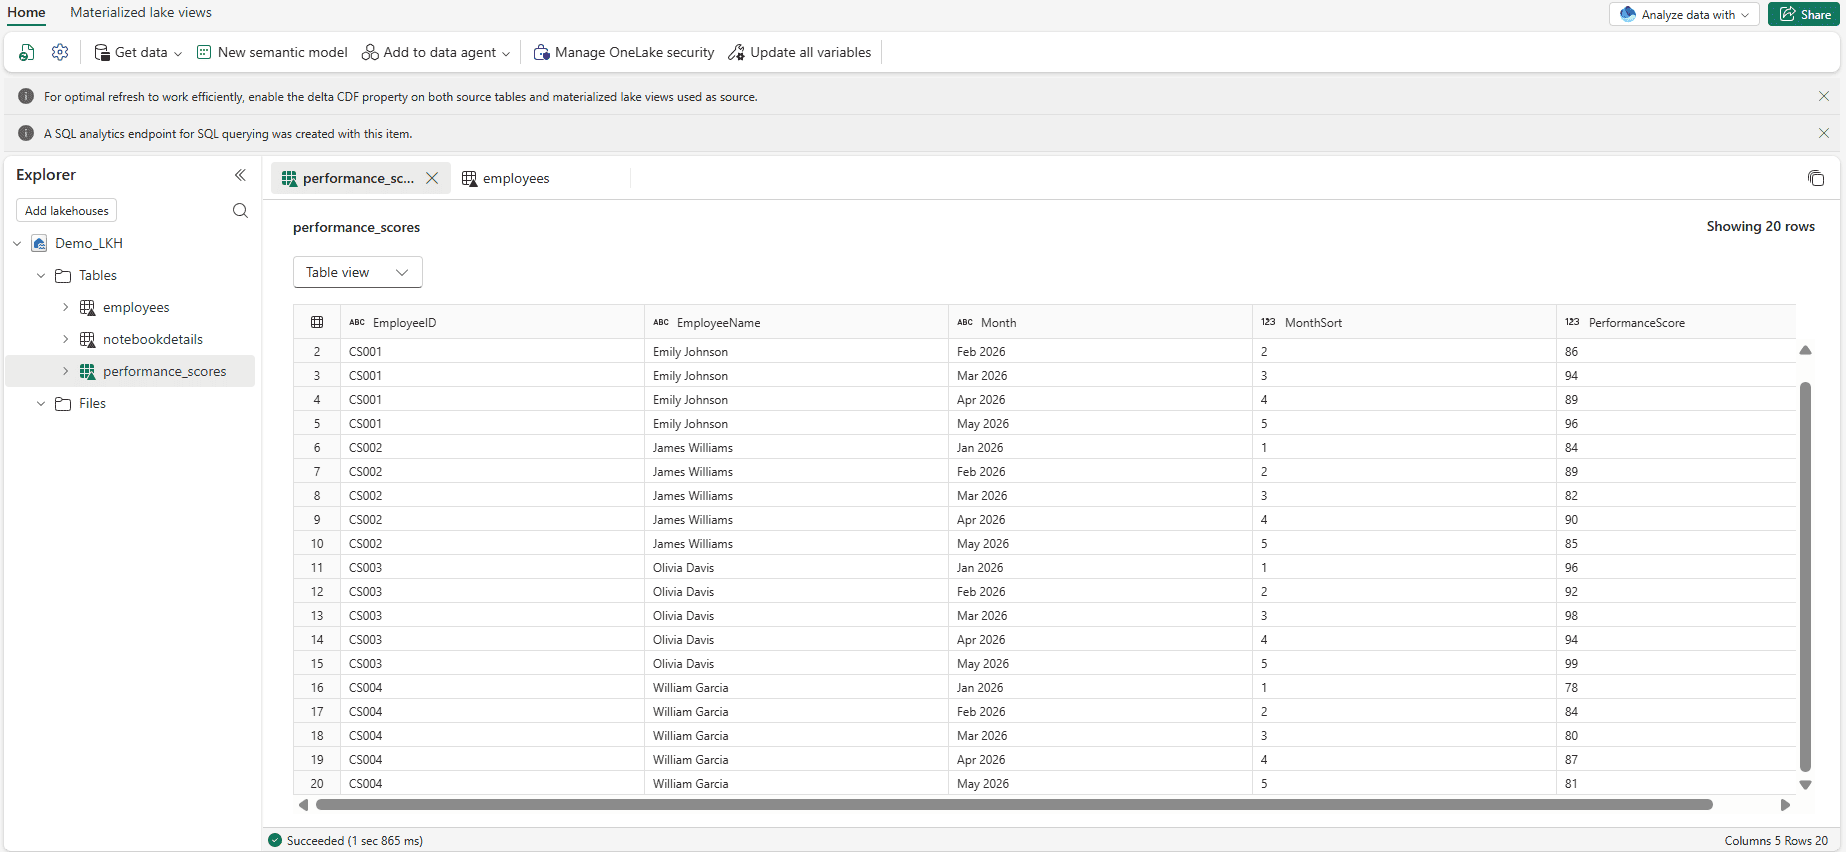Screen dimensions: 1846x852
Task: Open the settings gear icon
Action: [x=60, y=52]
